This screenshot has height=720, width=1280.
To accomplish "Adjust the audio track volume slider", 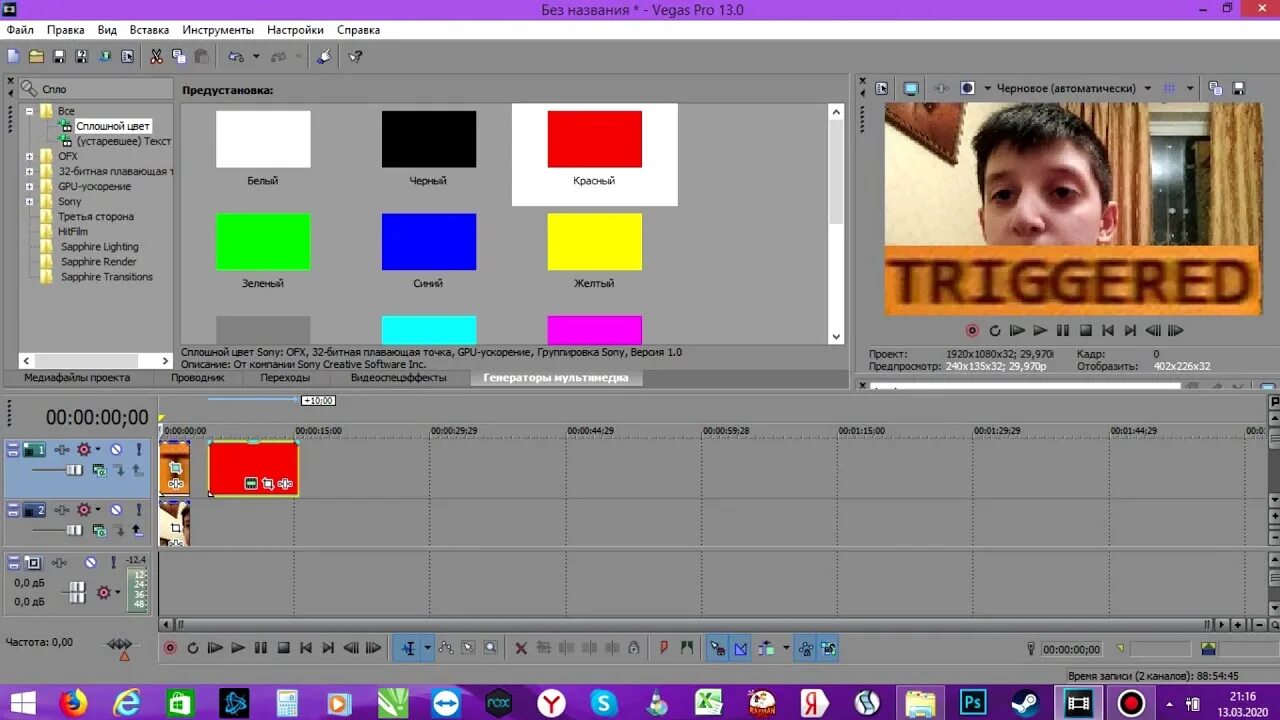I will [x=76, y=593].
